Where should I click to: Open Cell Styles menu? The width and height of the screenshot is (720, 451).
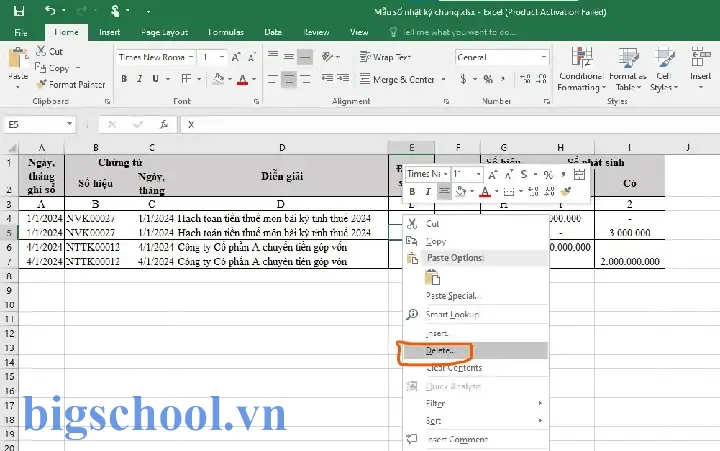point(664,69)
